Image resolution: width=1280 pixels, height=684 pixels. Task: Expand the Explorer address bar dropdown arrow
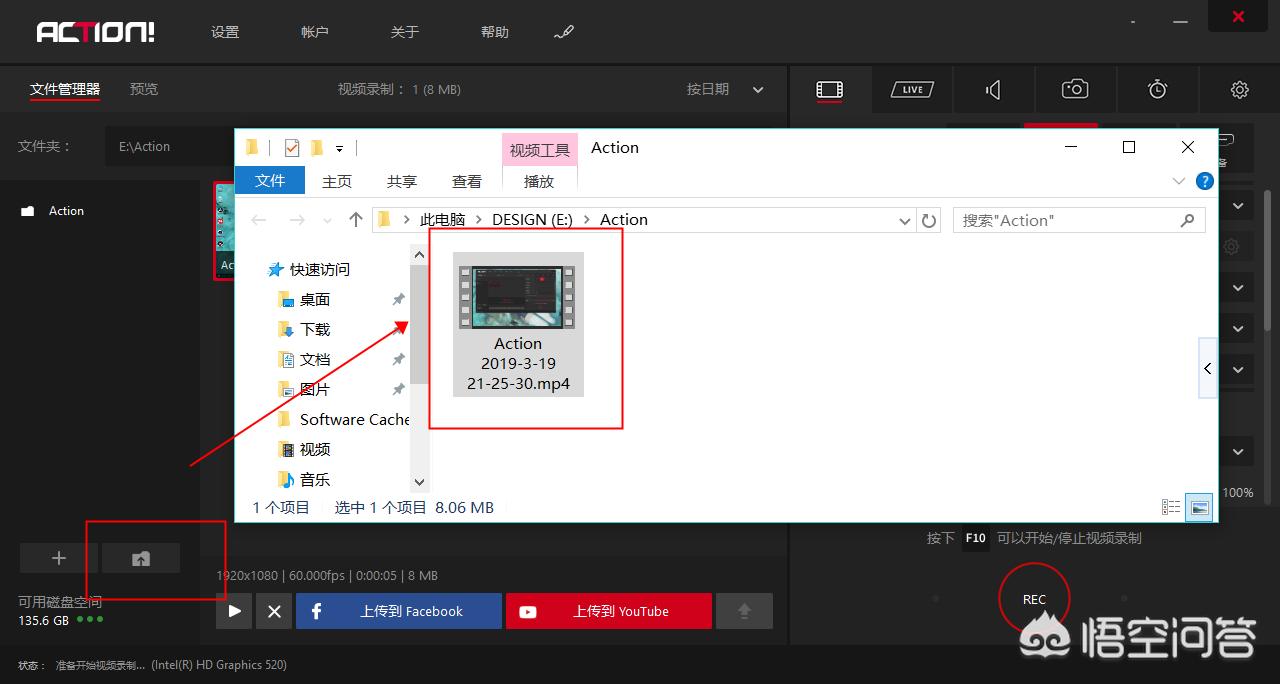904,220
